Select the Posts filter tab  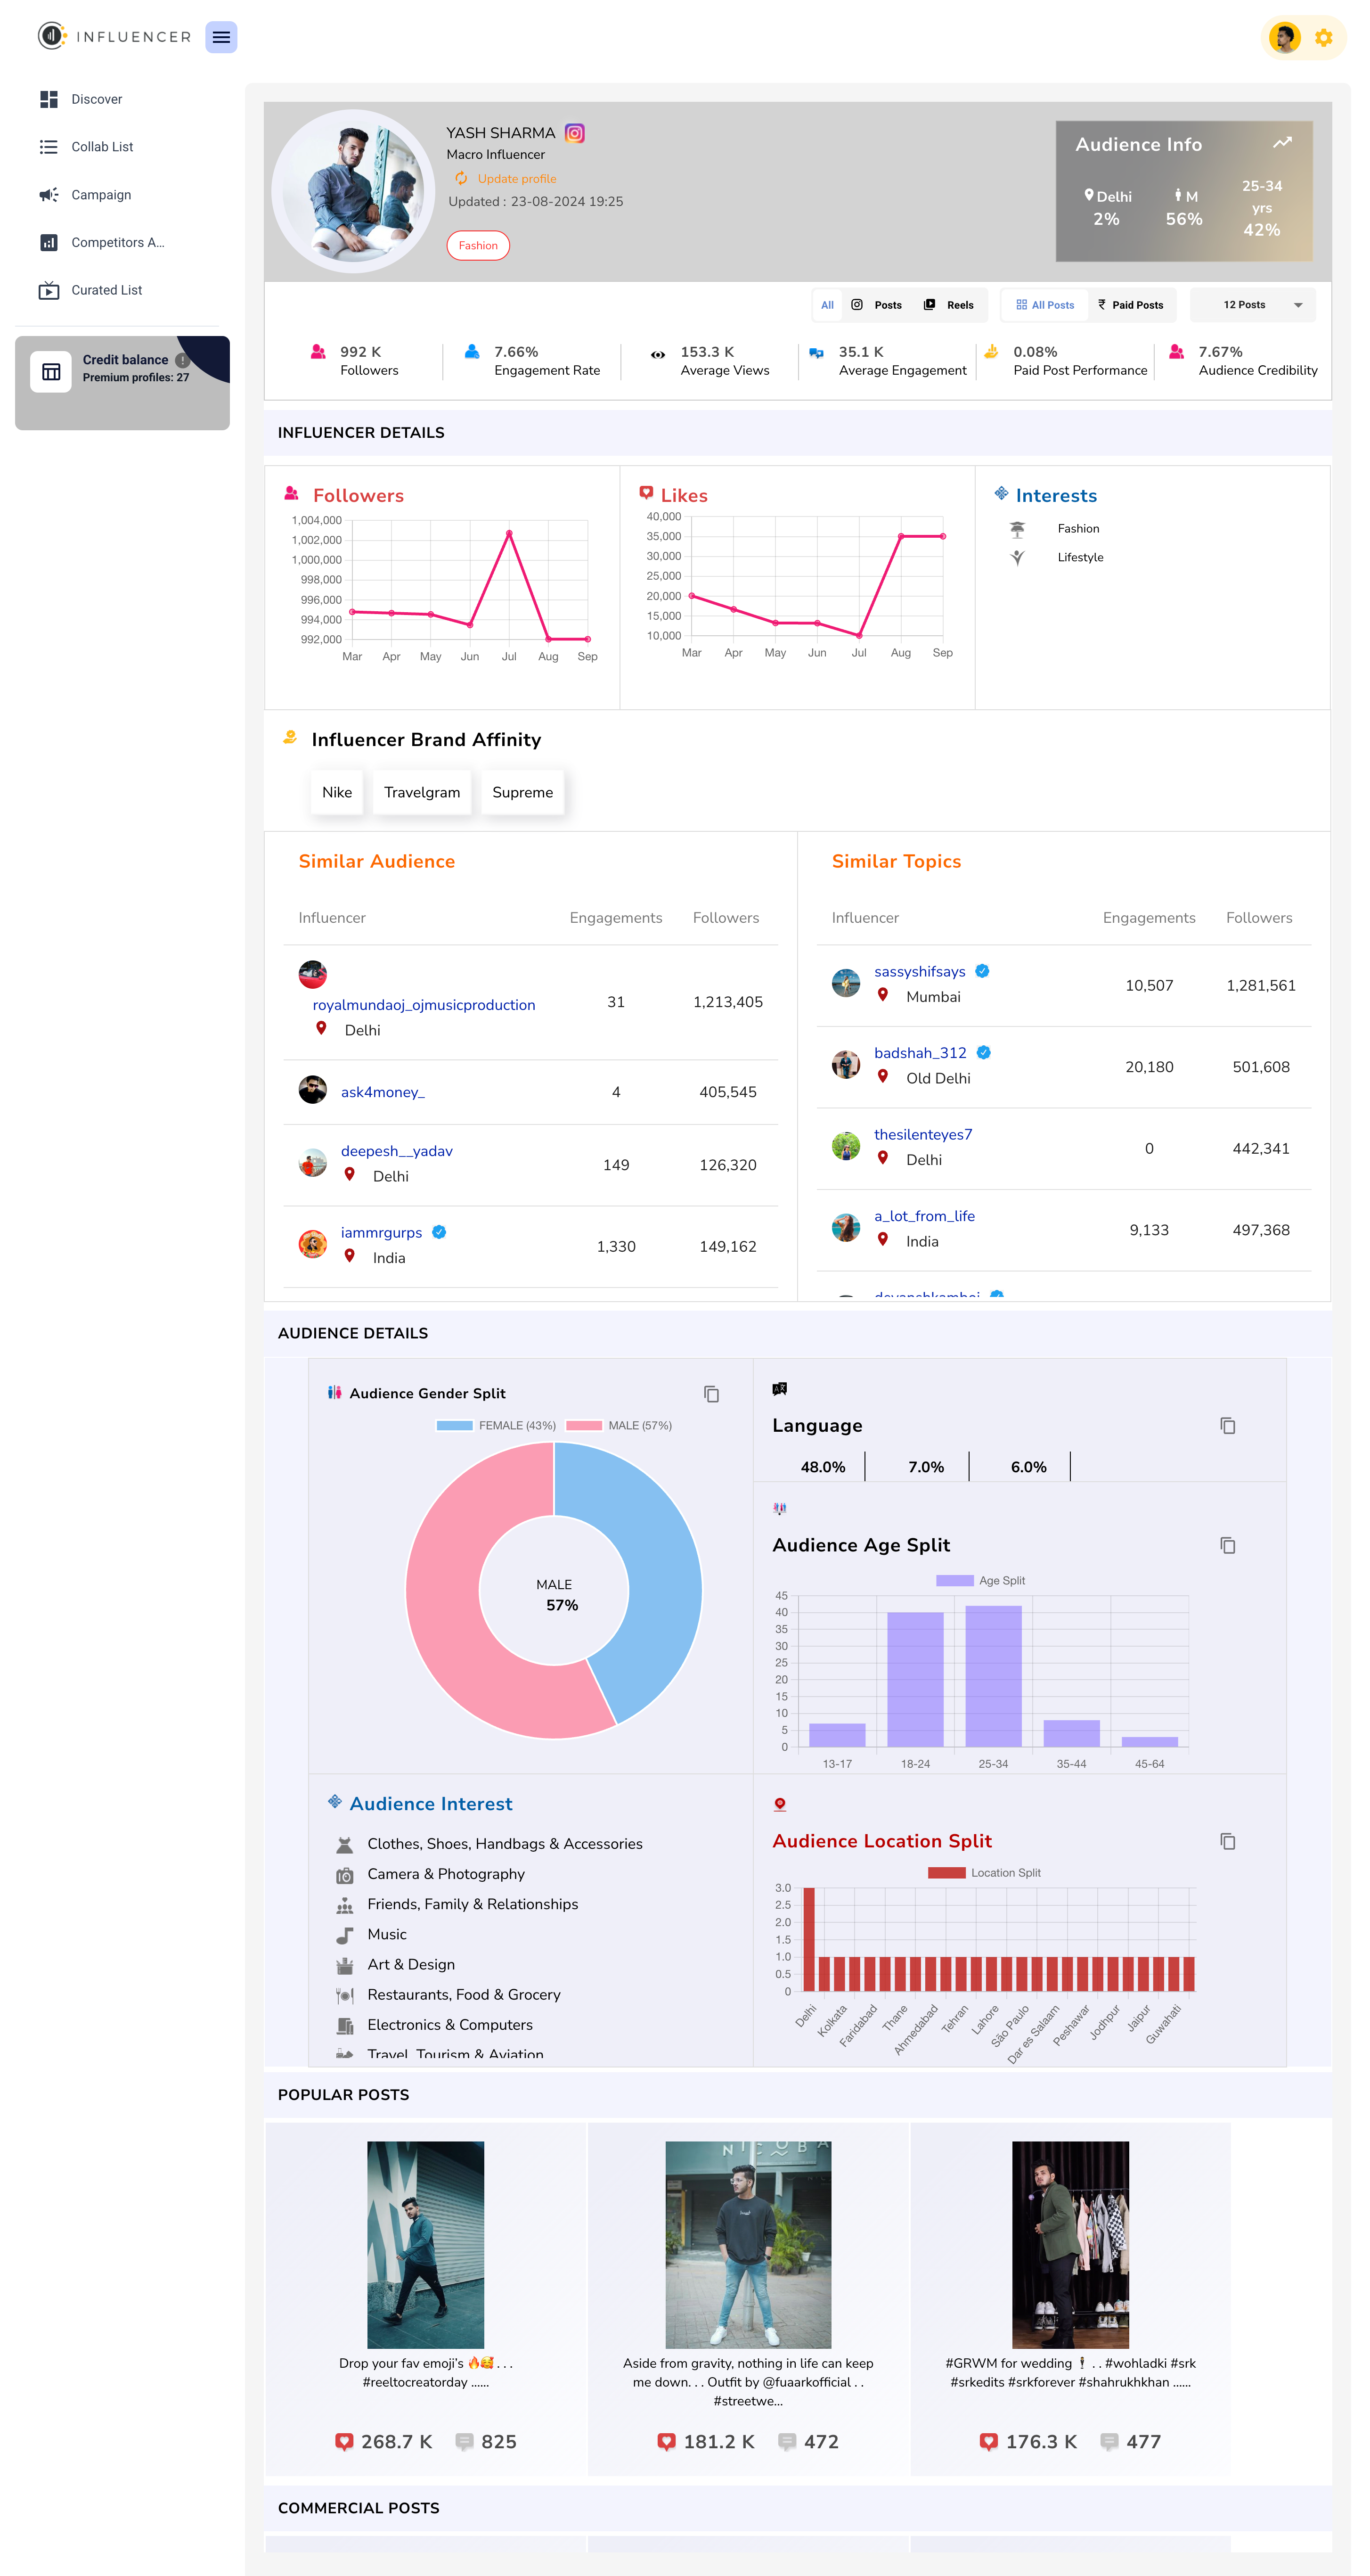pos(877,305)
